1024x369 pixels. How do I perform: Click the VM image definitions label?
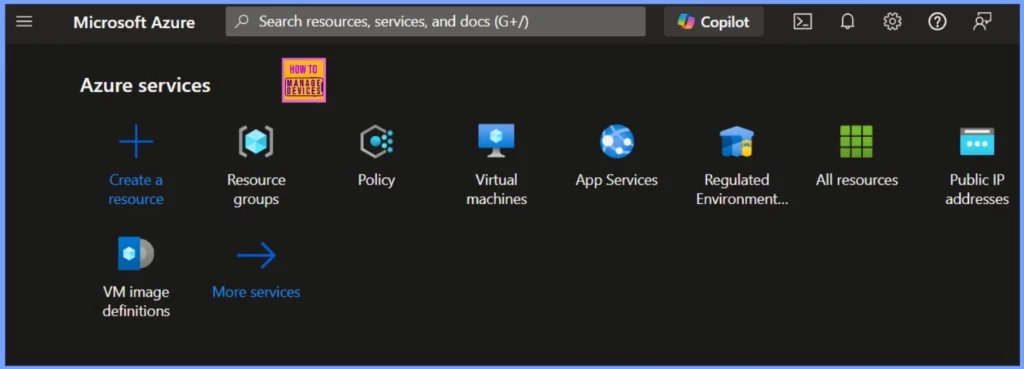point(136,301)
